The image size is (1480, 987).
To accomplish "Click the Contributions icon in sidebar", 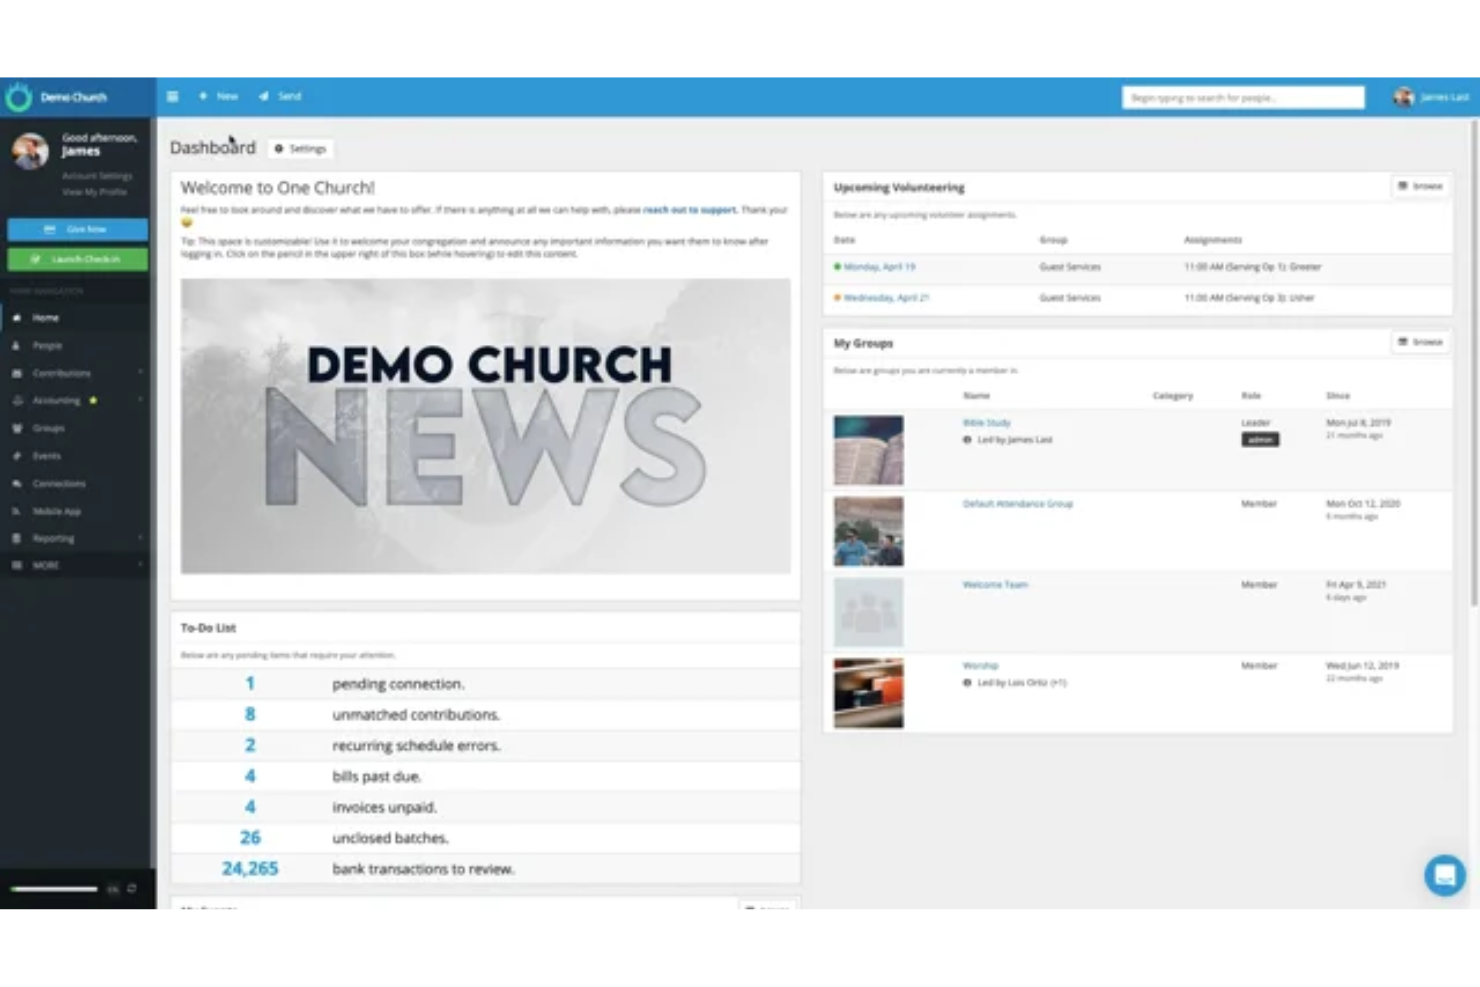I will [x=16, y=373].
